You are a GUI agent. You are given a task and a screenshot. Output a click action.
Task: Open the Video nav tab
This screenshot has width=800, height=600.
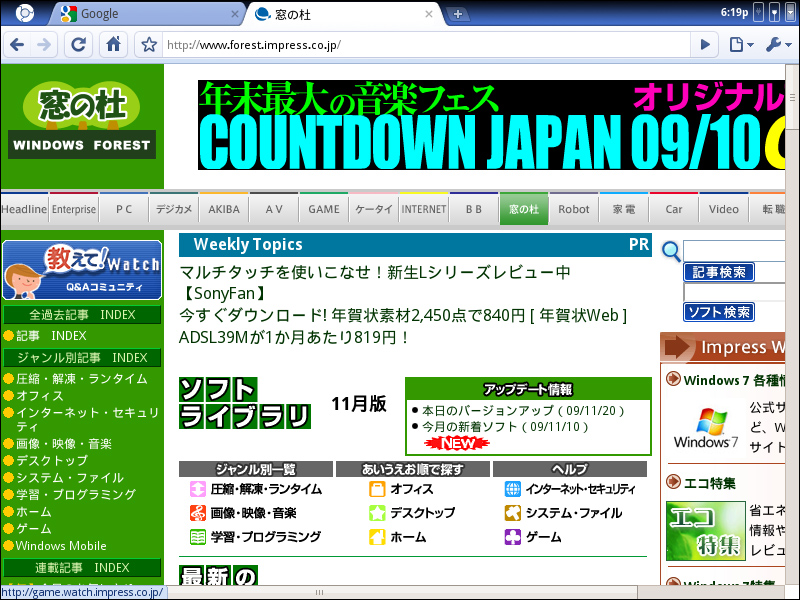pyautogui.click(x=724, y=209)
